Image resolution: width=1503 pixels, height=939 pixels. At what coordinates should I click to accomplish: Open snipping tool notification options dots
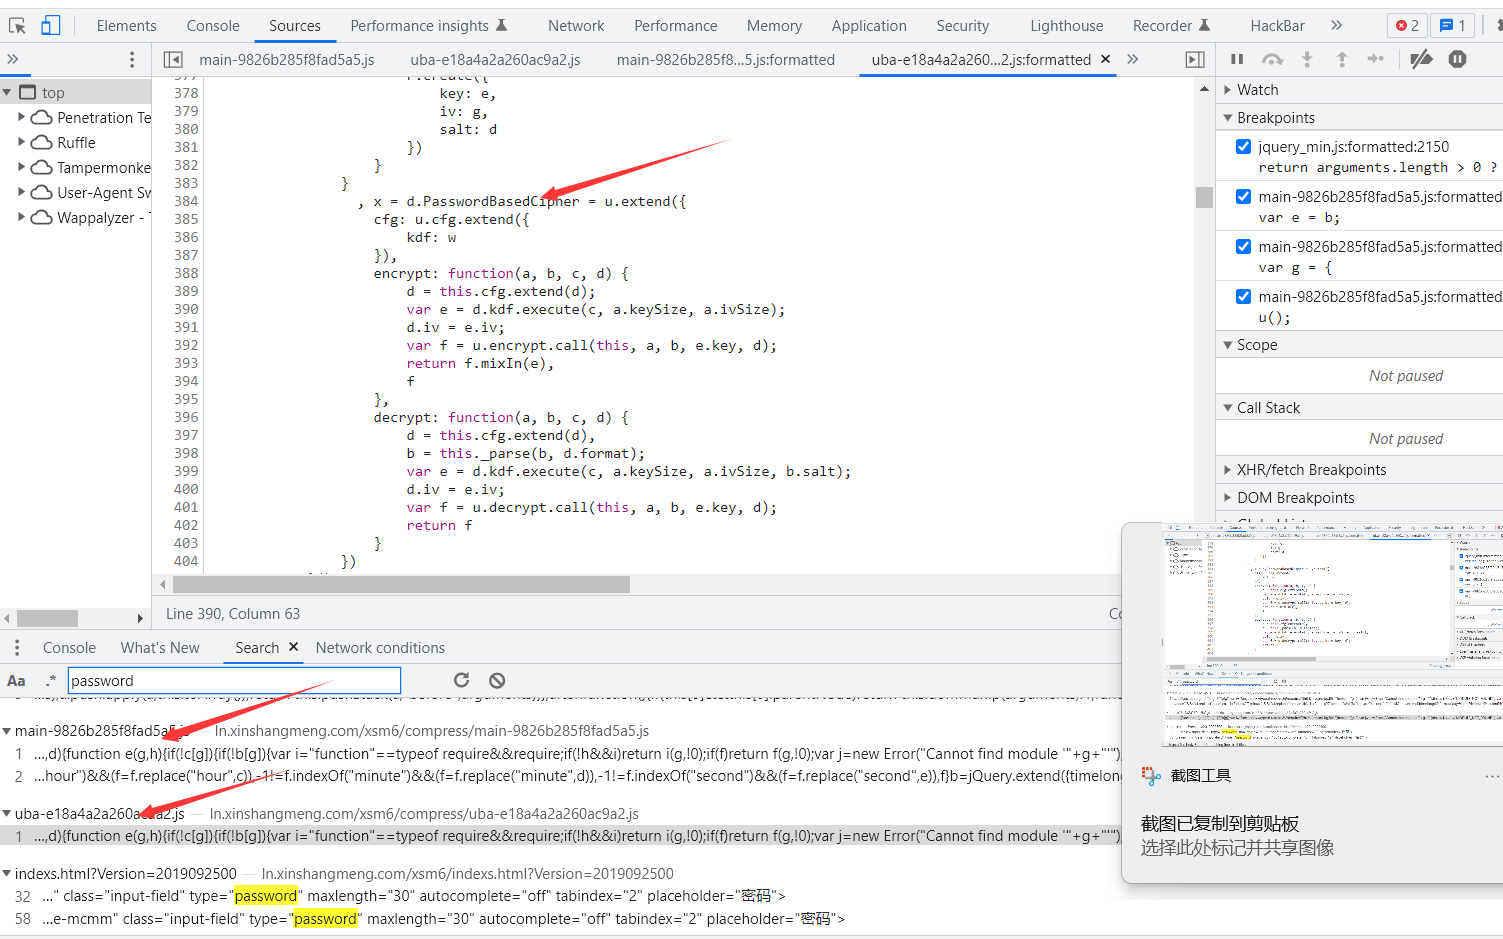tap(1492, 776)
